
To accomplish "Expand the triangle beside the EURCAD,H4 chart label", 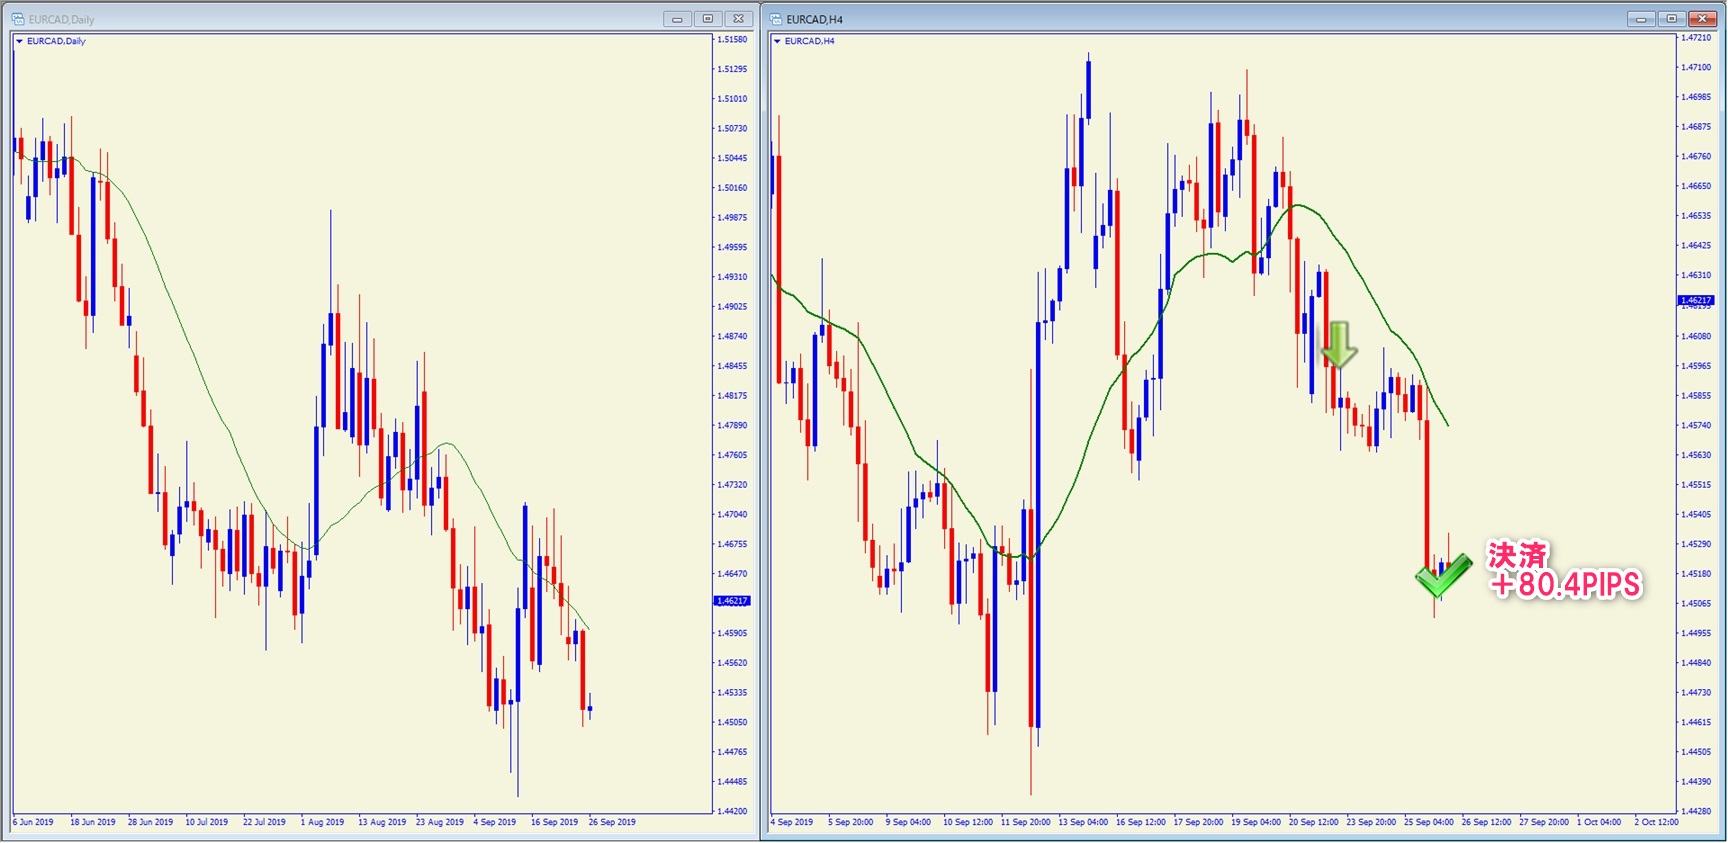I will pyautogui.click(x=777, y=41).
